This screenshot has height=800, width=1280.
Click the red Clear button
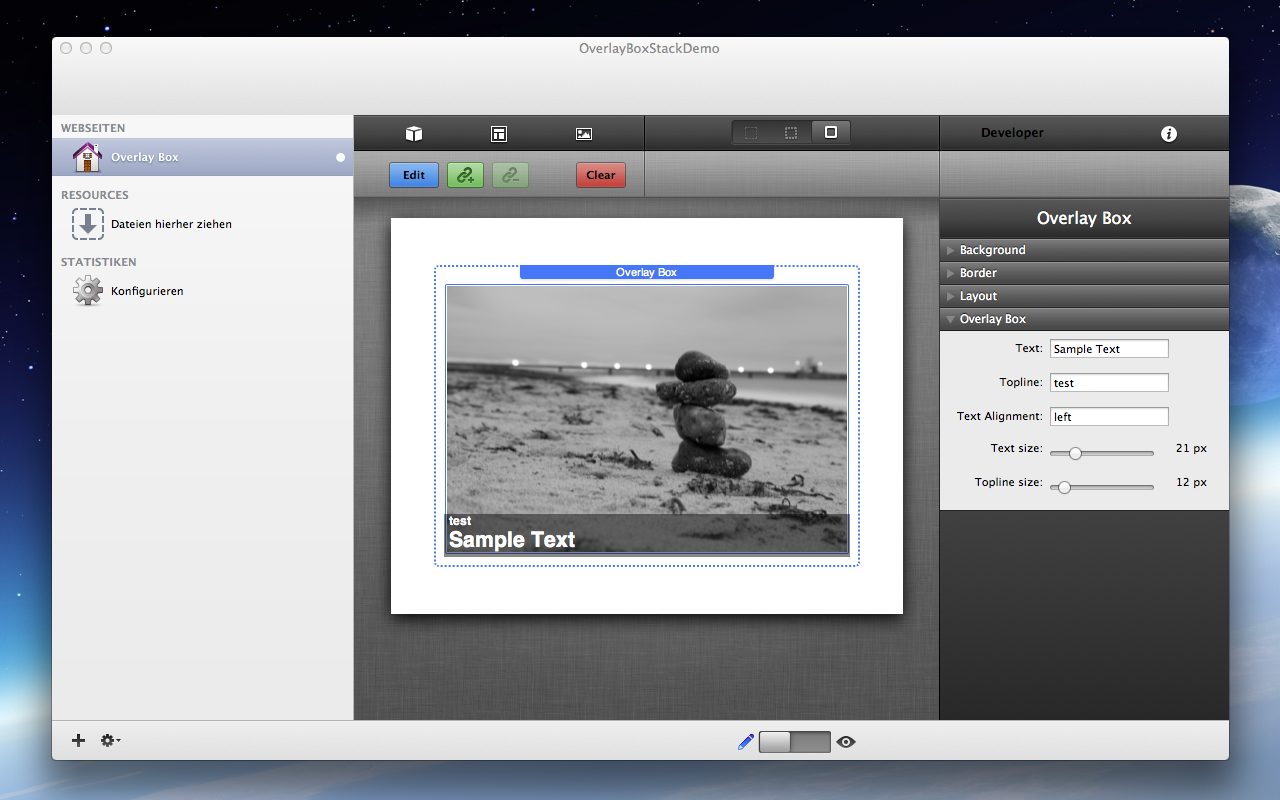[601, 175]
